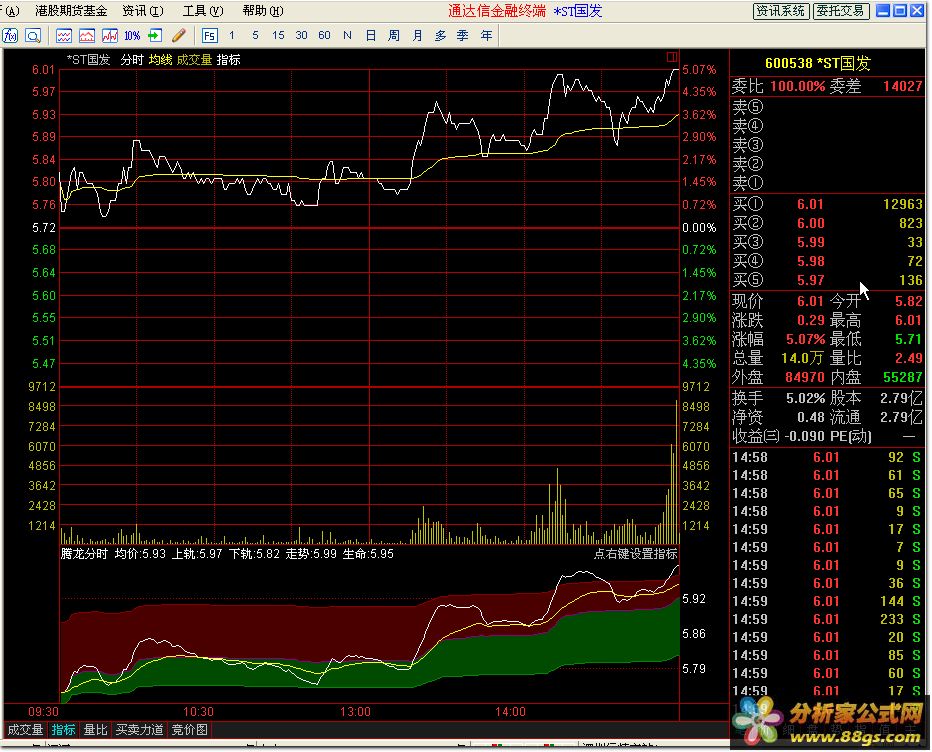Select the 量比 bottom tab
This screenshot has height=752, width=932.
coord(96,730)
